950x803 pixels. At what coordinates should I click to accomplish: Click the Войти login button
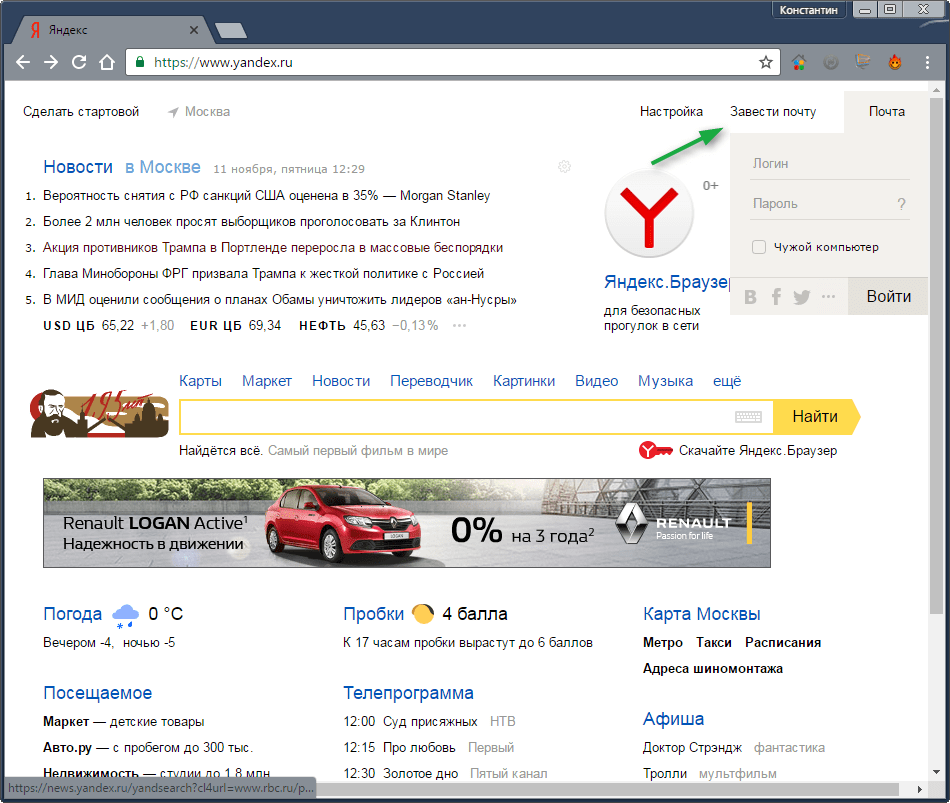pyautogui.click(x=888, y=296)
